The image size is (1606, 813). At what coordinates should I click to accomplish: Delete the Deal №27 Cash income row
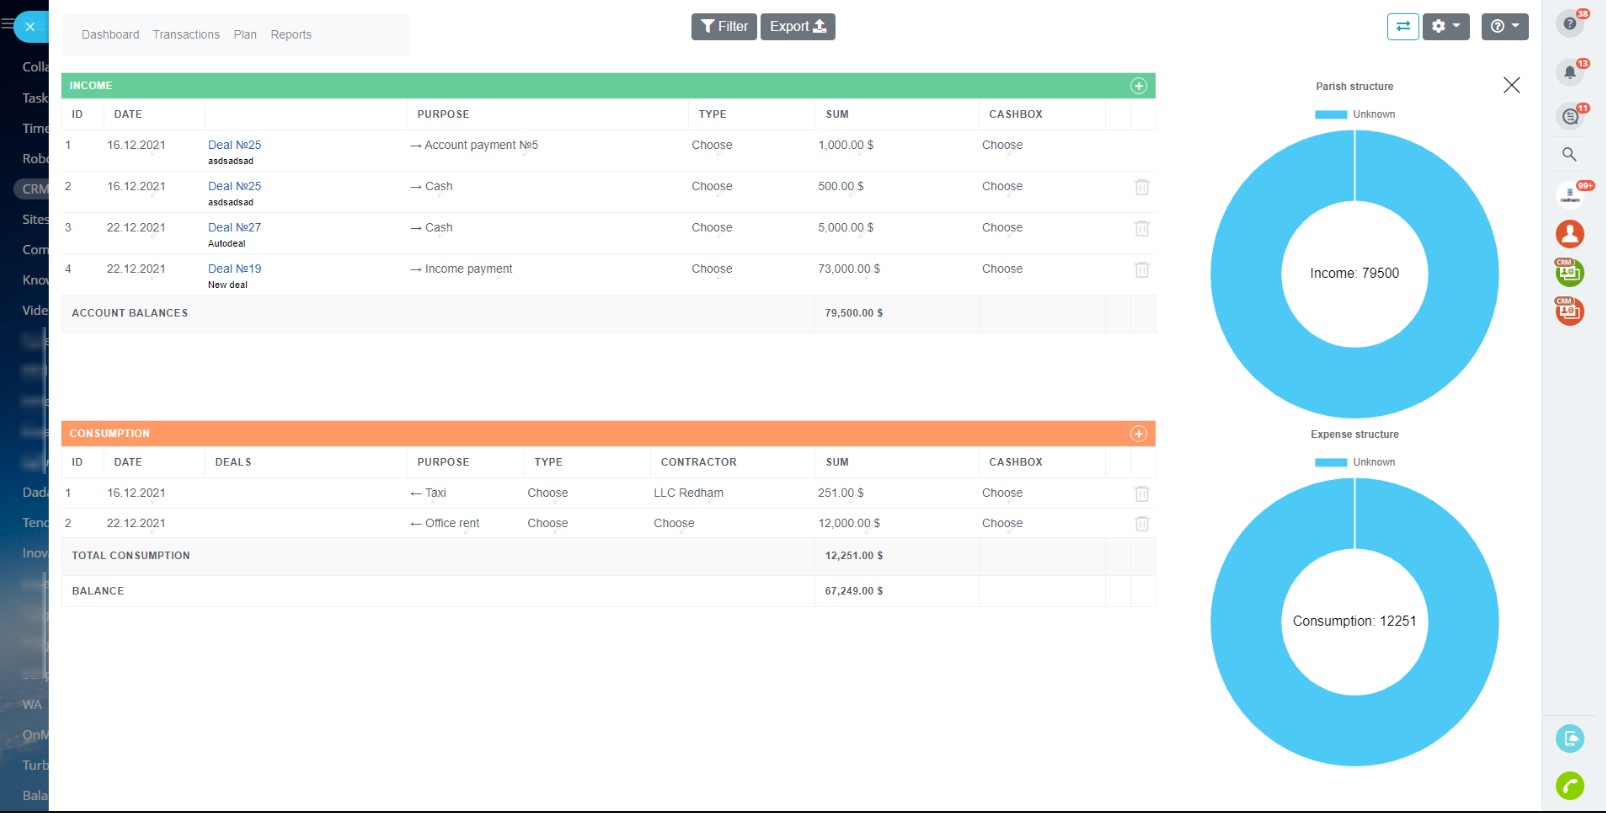click(1141, 229)
